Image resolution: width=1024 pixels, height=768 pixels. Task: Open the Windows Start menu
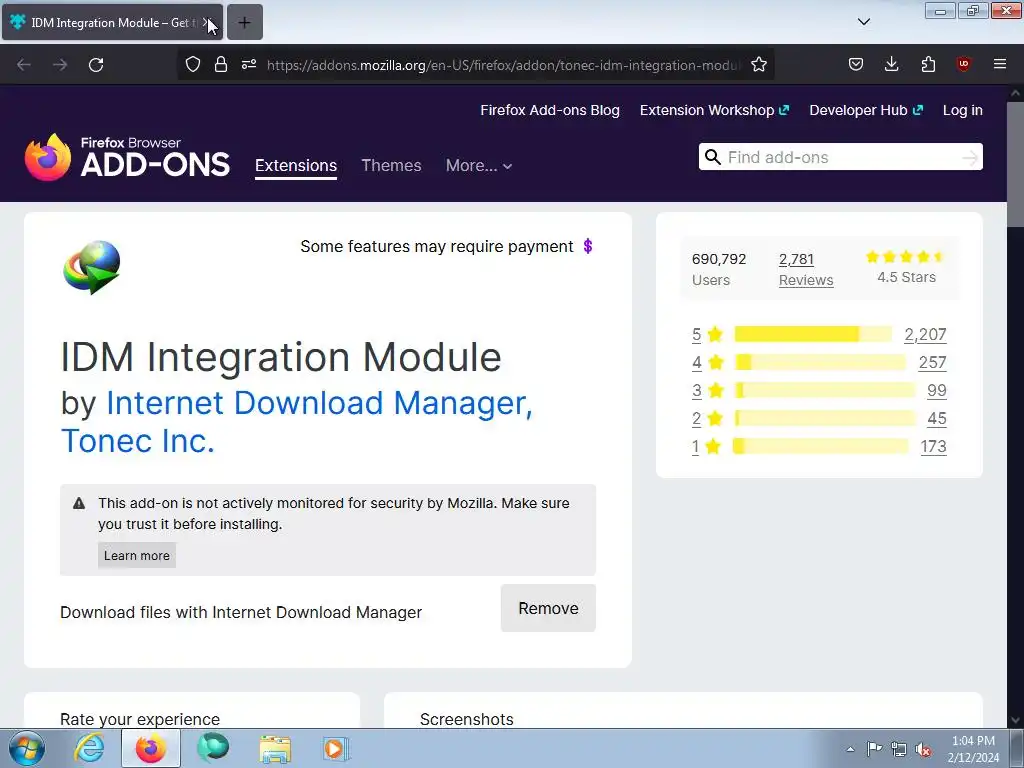27,748
